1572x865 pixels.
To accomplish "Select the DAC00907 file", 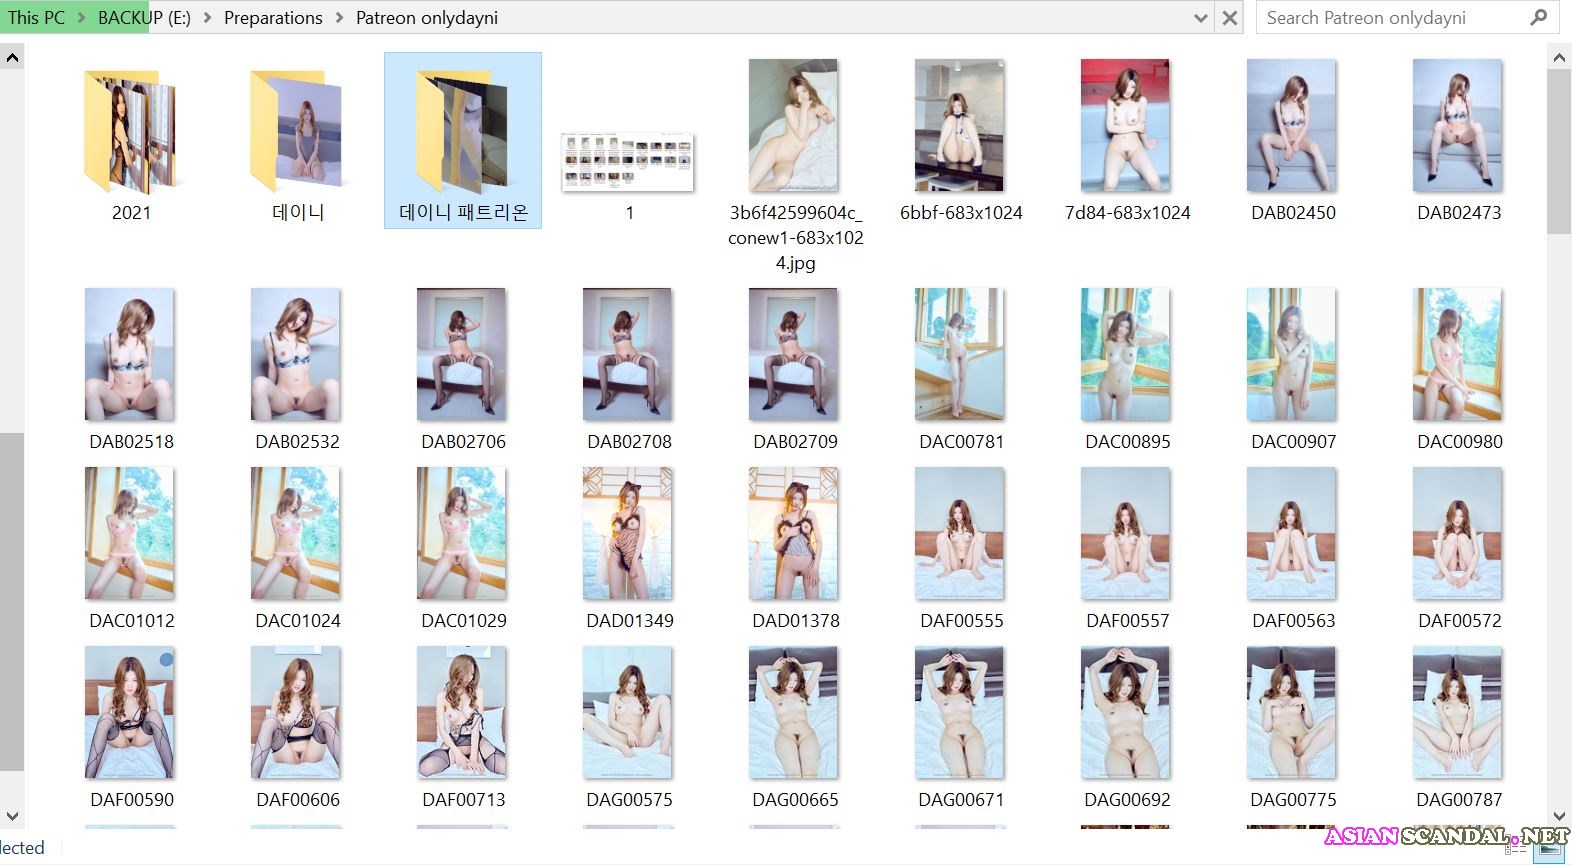I will (x=1293, y=369).
